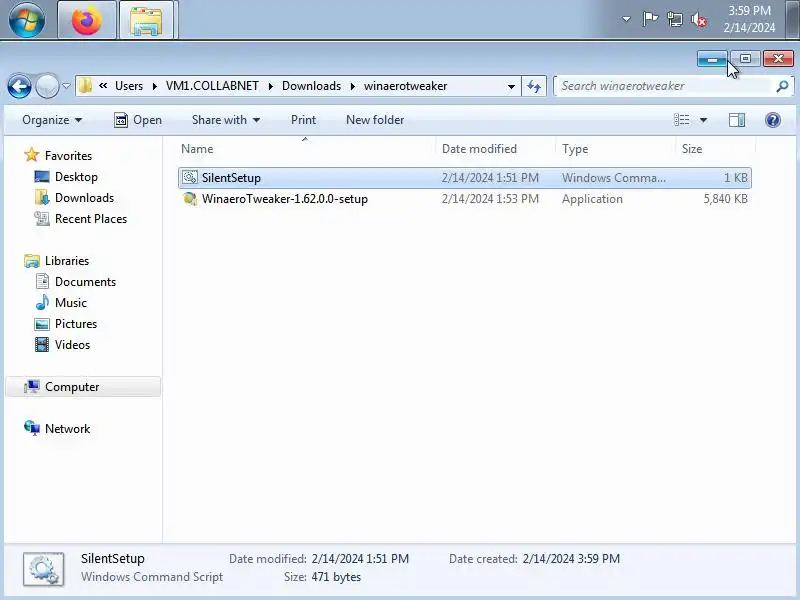The height and width of the screenshot is (600, 800).
Task: Refresh the folder with the refresh button
Action: click(x=534, y=86)
